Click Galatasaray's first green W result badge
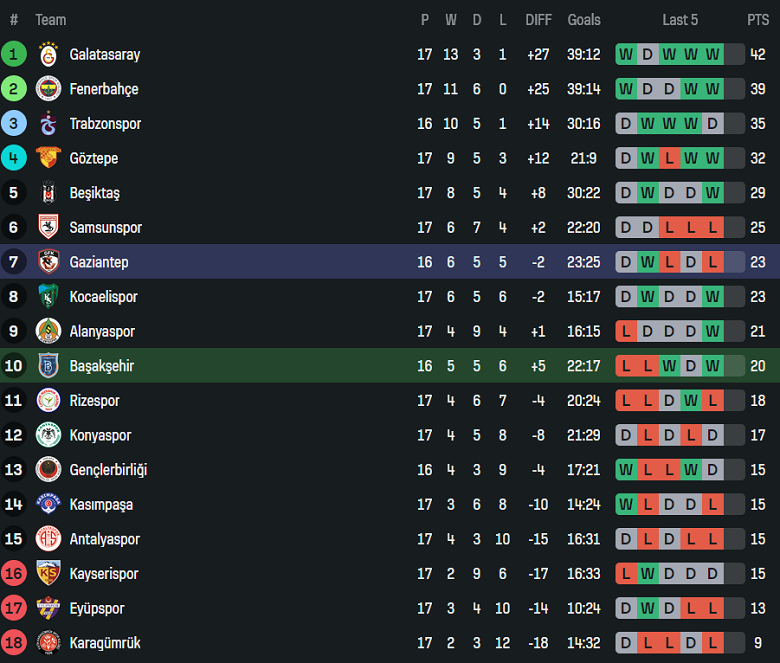Image resolution: width=780 pixels, height=663 pixels. tap(626, 55)
